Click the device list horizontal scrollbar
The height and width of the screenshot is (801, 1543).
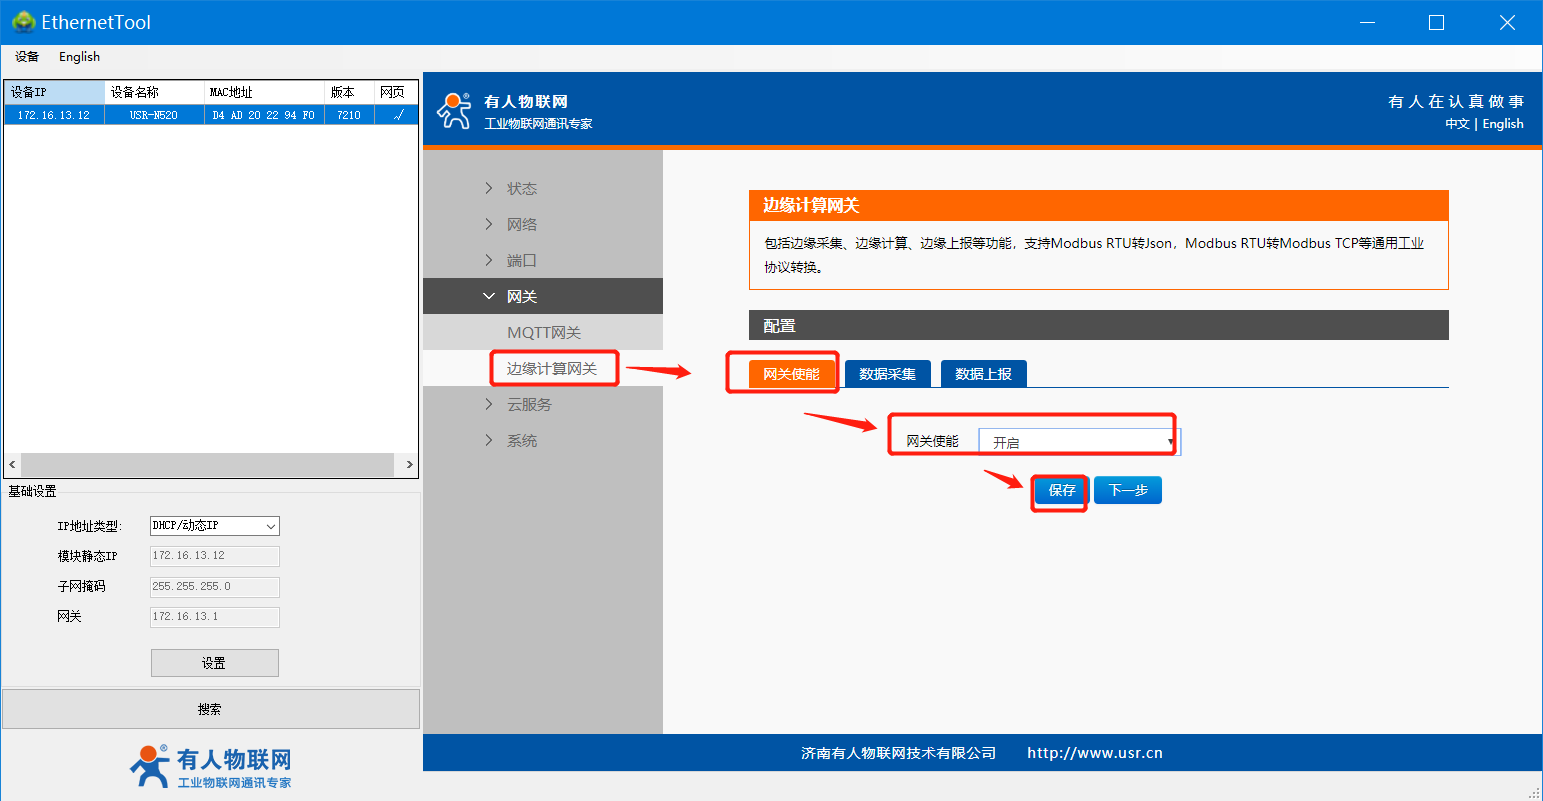click(208, 465)
